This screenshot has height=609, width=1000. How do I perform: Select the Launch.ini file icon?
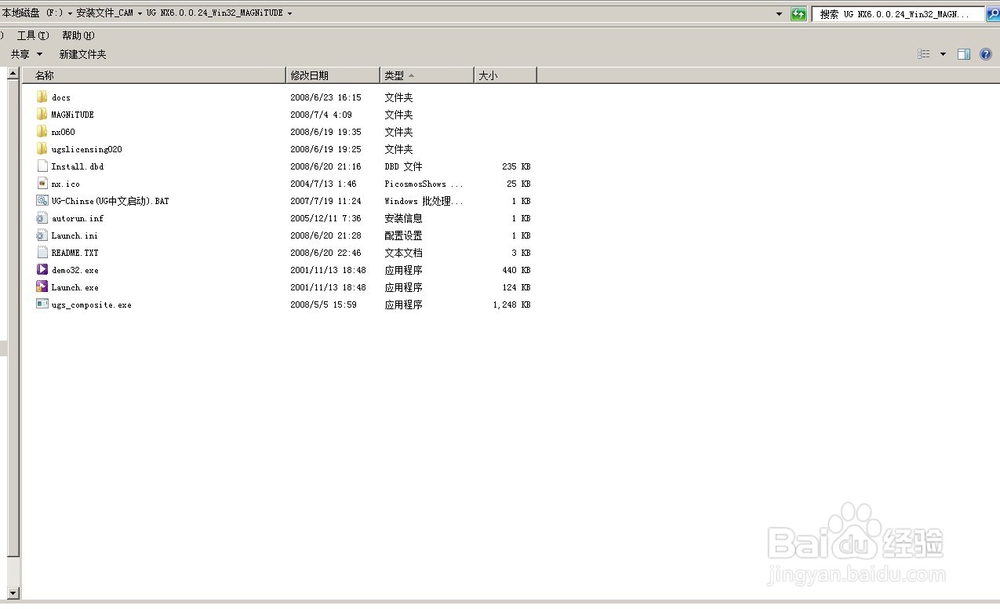[42, 235]
